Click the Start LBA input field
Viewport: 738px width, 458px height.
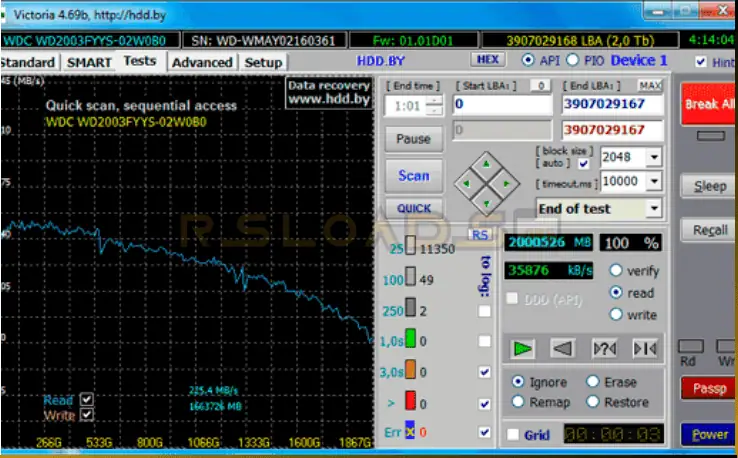point(502,104)
